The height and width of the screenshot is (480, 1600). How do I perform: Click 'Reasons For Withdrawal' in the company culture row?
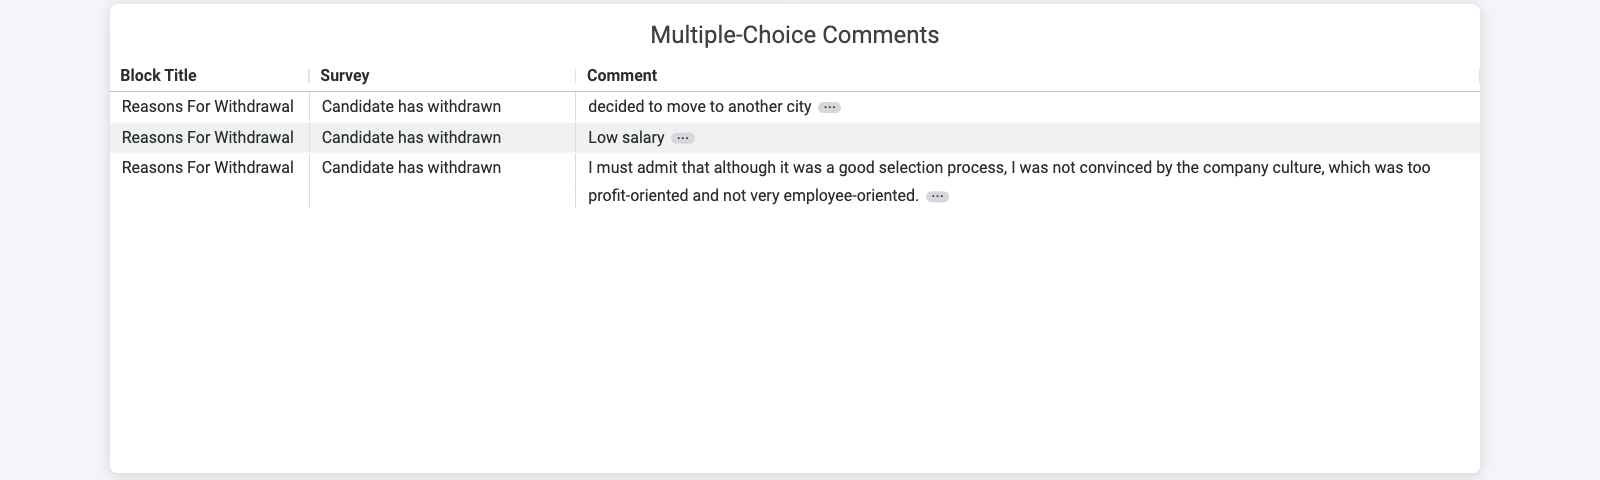(x=208, y=168)
